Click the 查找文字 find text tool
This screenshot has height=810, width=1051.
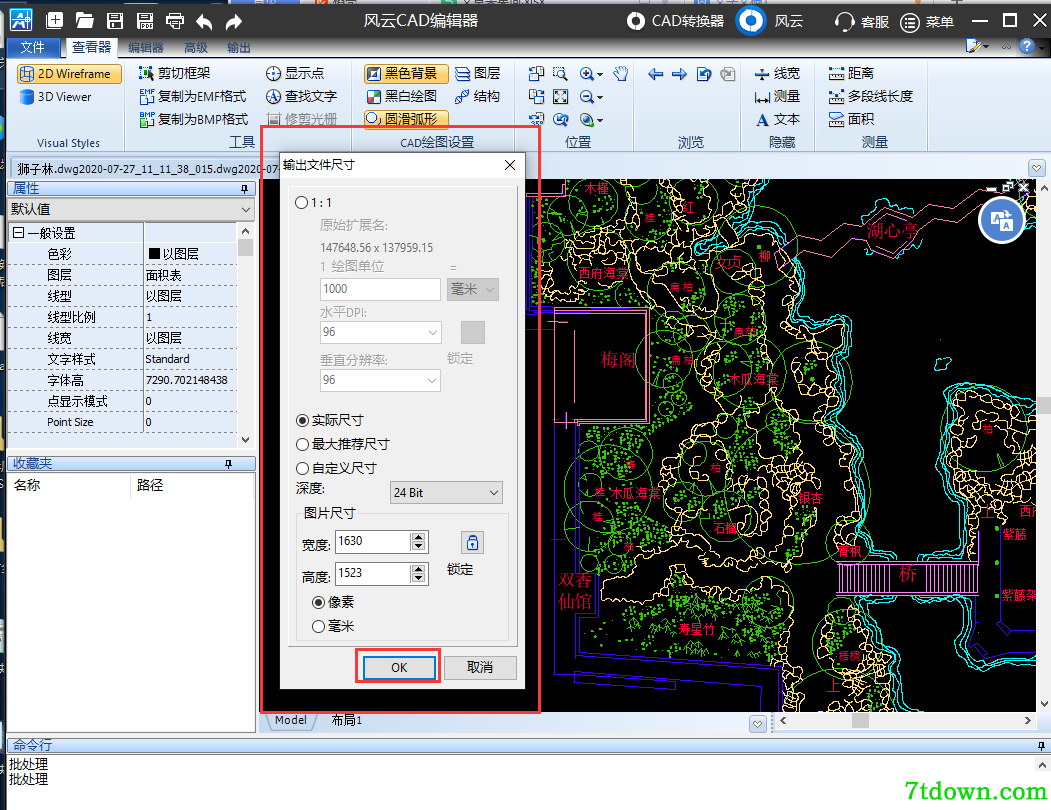(x=302, y=97)
